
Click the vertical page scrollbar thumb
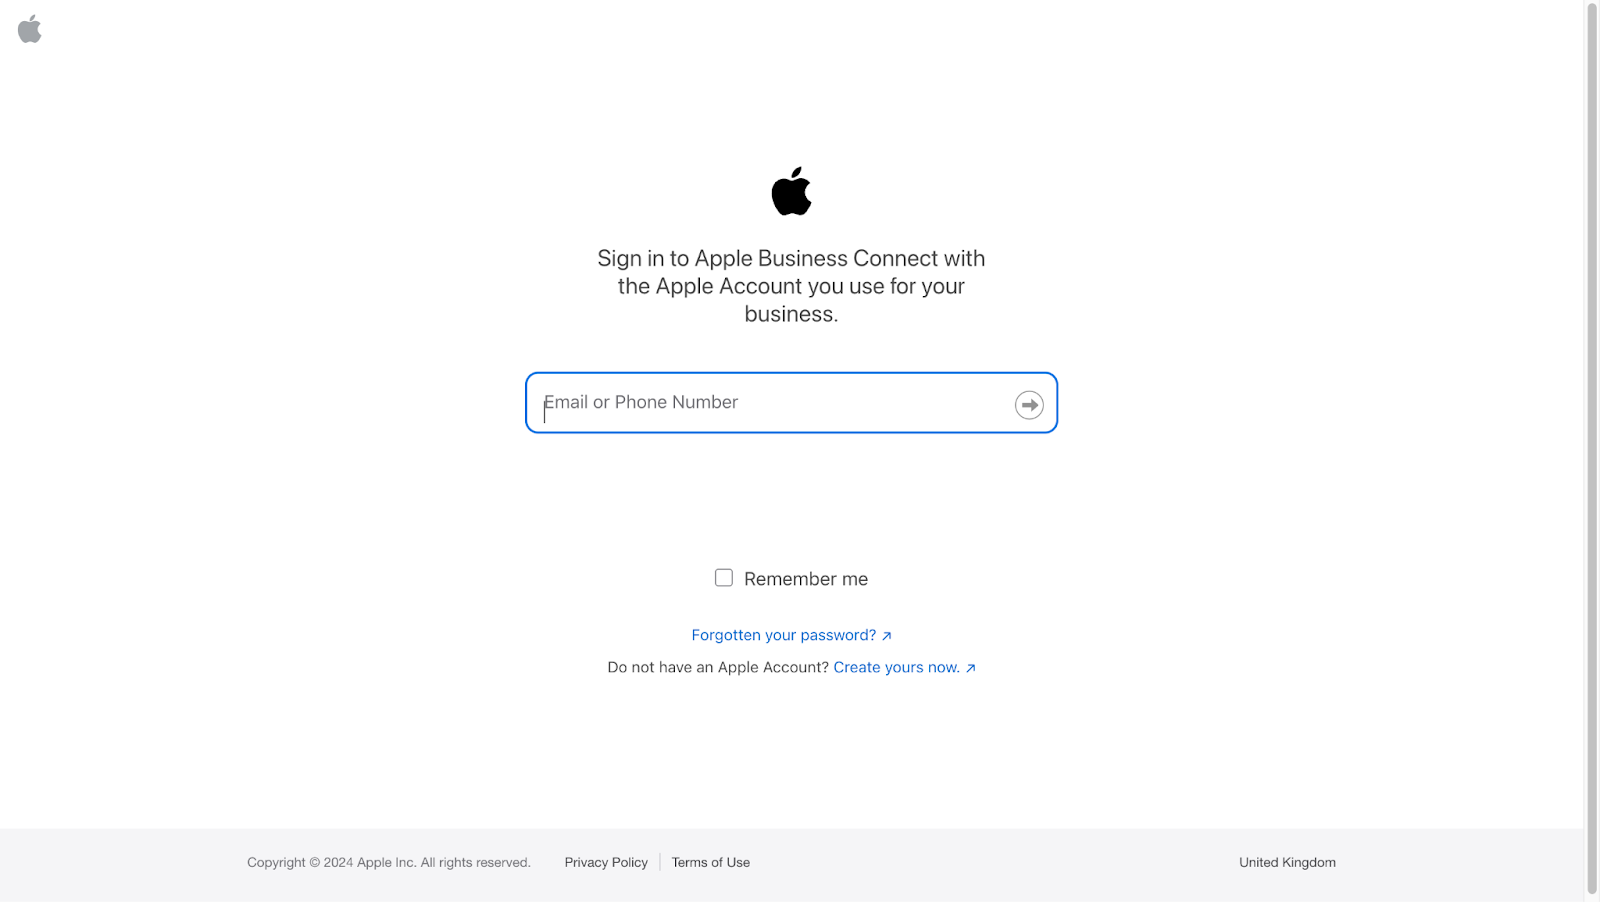point(1592,448)
